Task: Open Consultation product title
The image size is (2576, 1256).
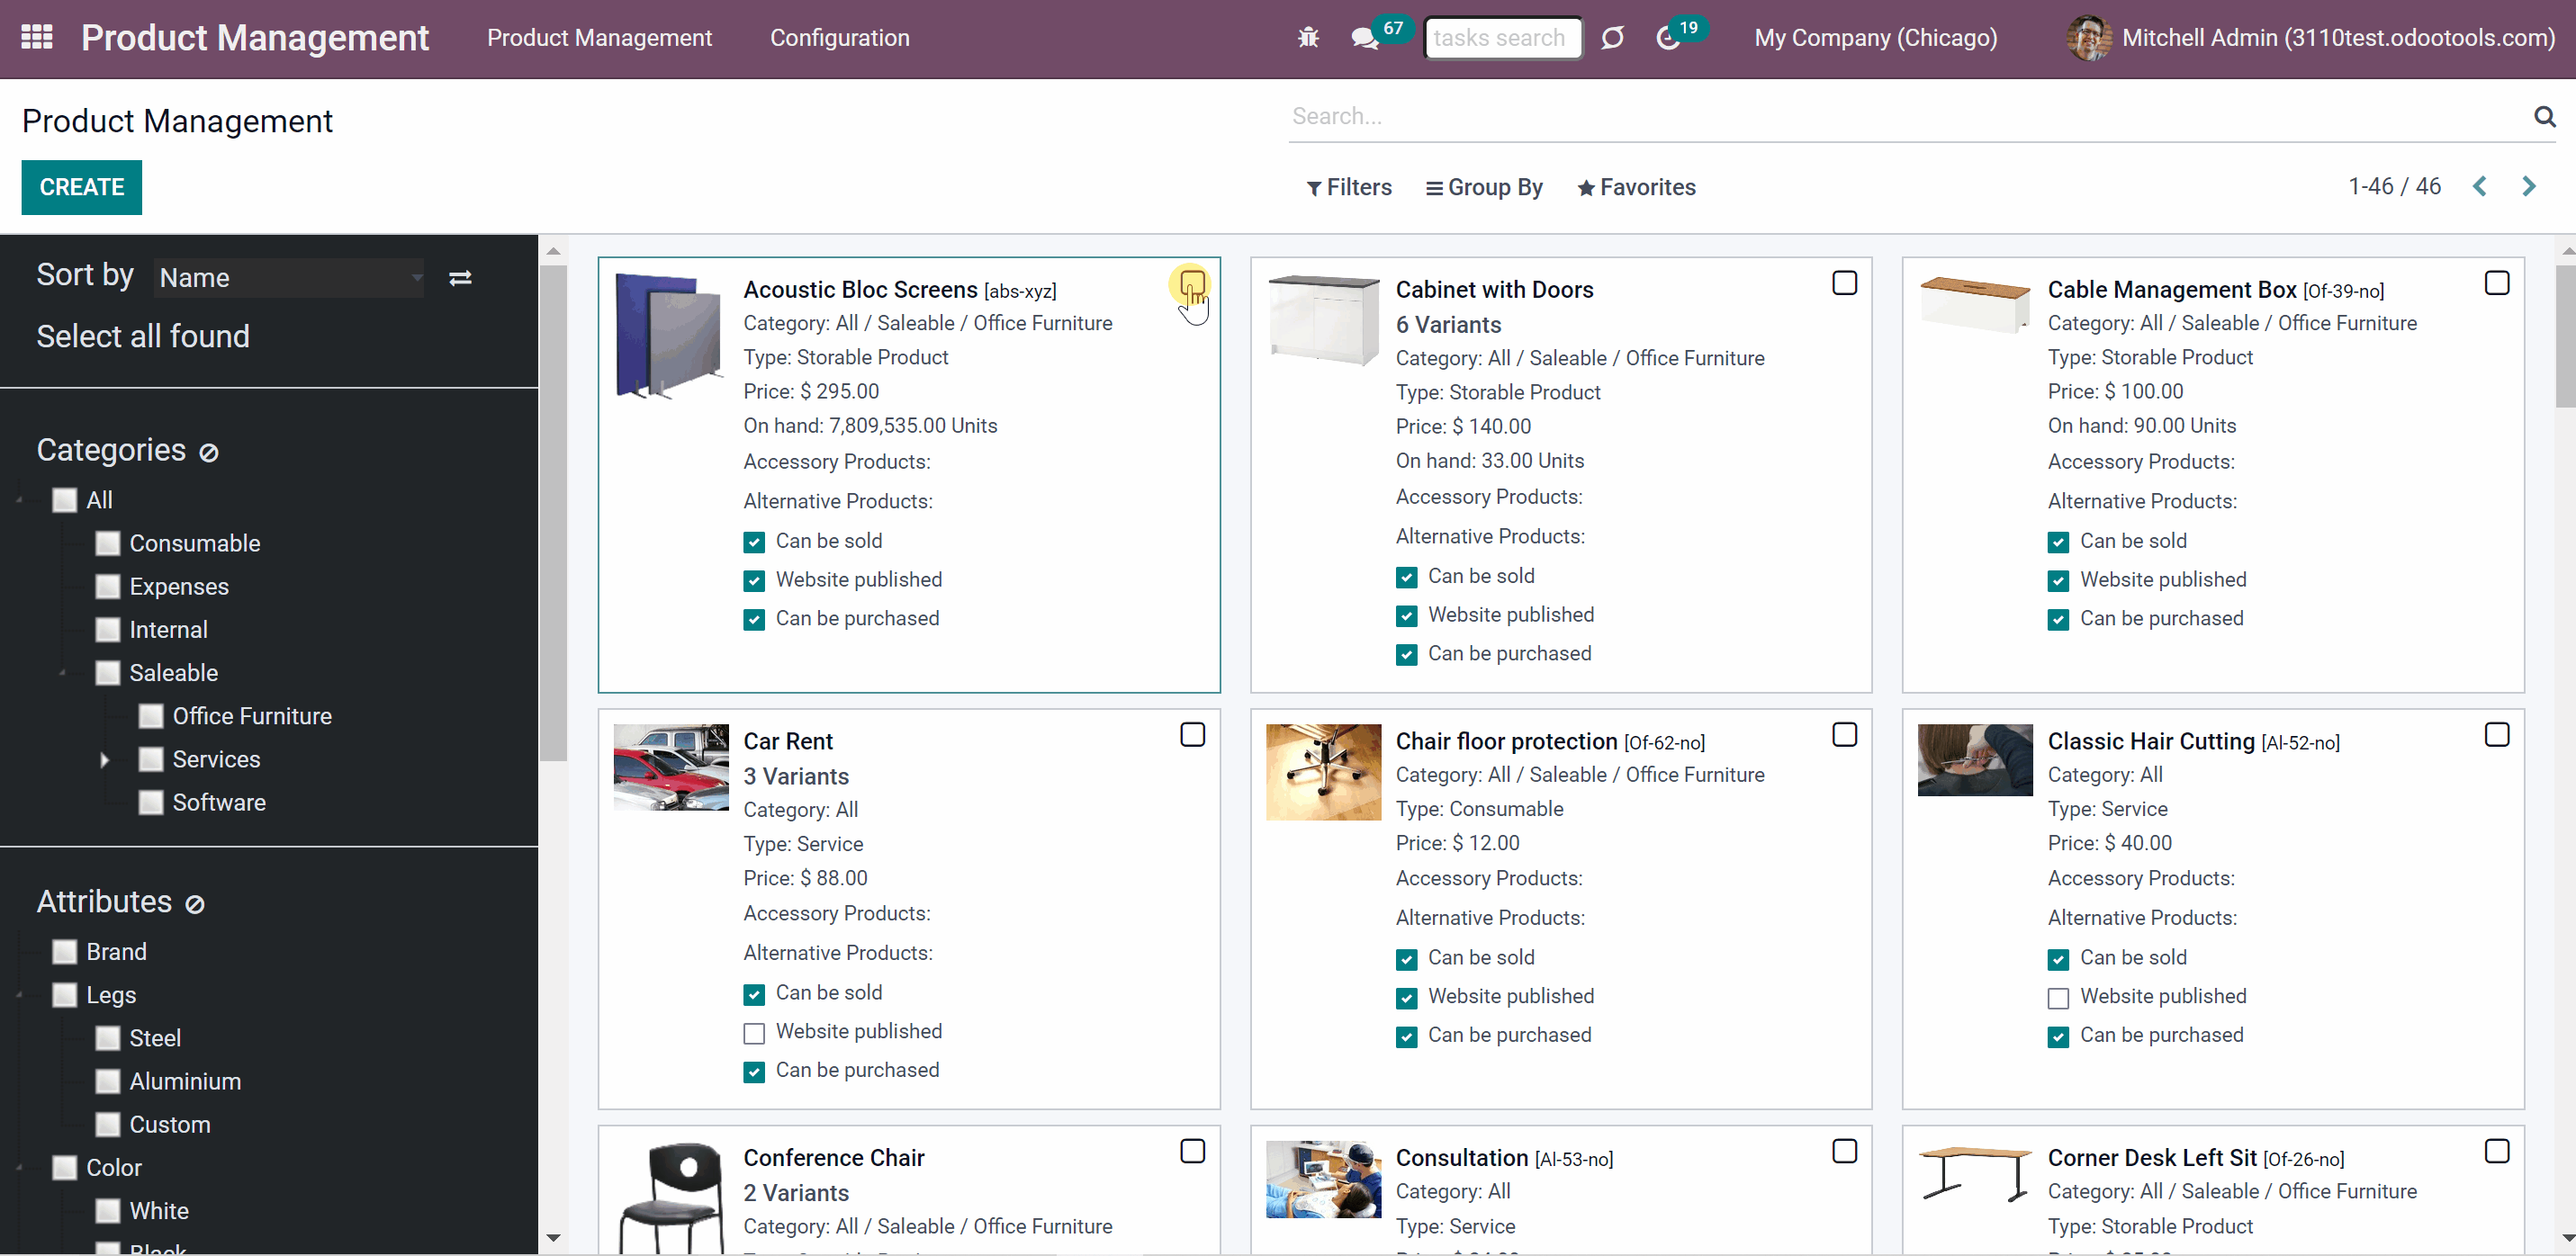Action: [1462, 1158]
